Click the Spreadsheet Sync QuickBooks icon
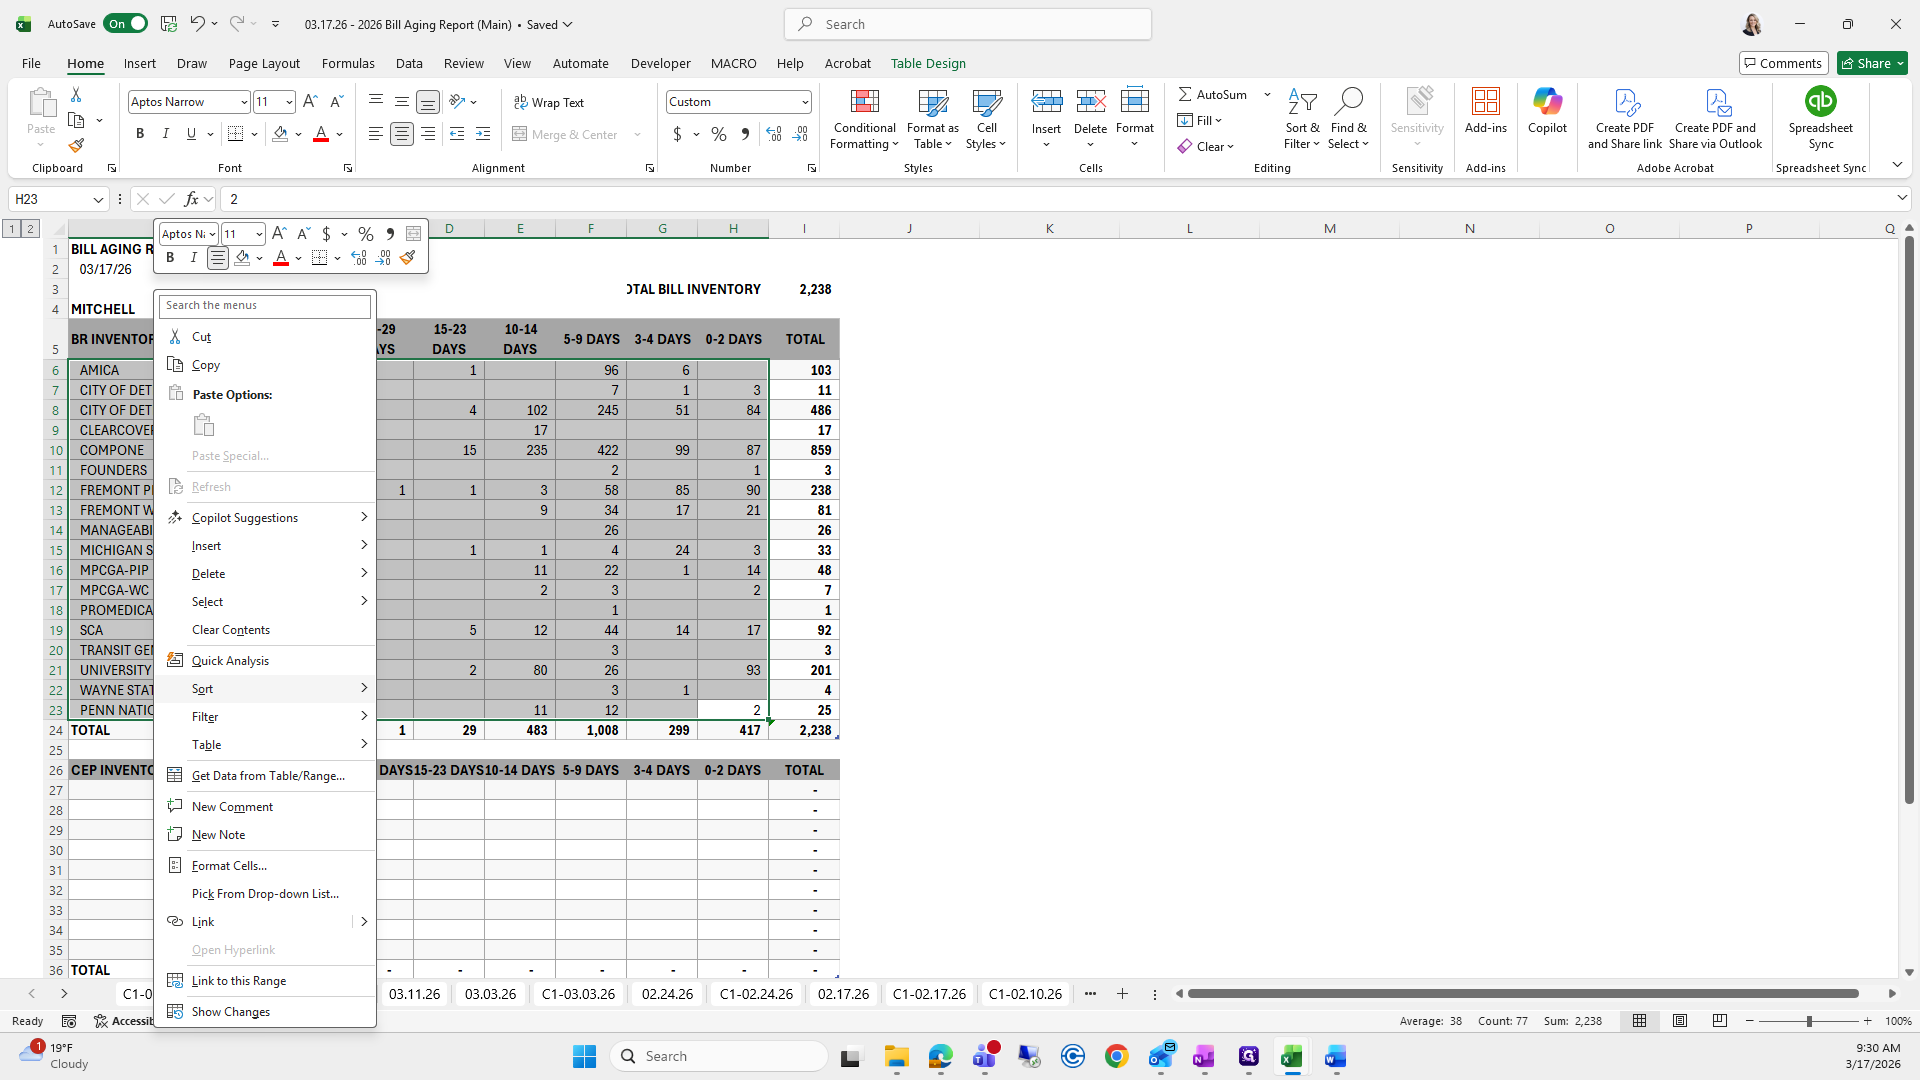 coord(1820,102)
